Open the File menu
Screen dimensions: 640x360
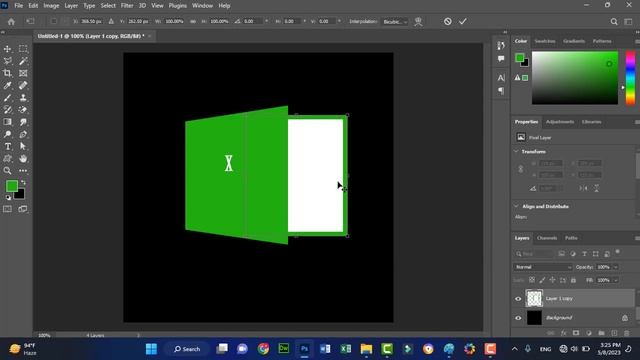coord(19,6)
